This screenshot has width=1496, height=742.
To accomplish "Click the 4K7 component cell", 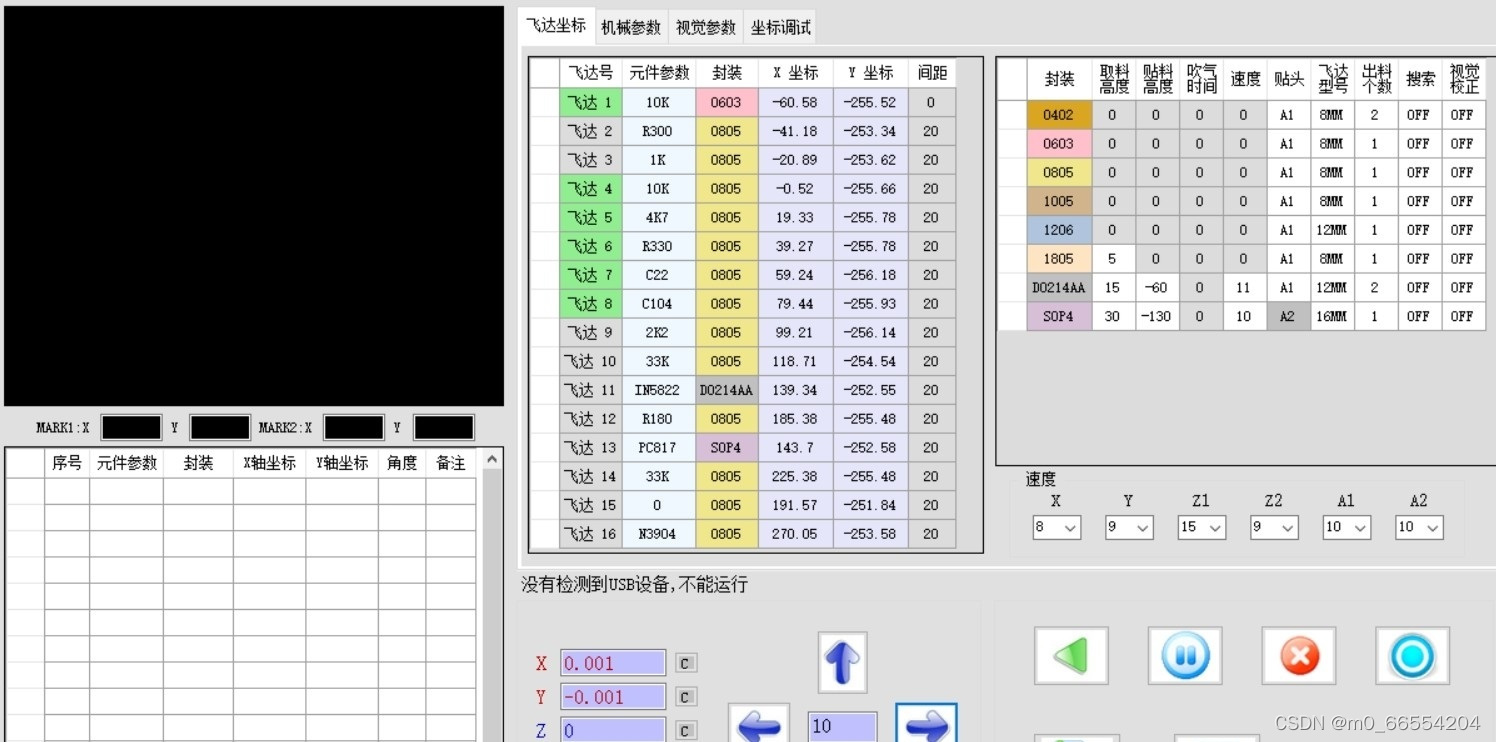I will click(657, 217).
